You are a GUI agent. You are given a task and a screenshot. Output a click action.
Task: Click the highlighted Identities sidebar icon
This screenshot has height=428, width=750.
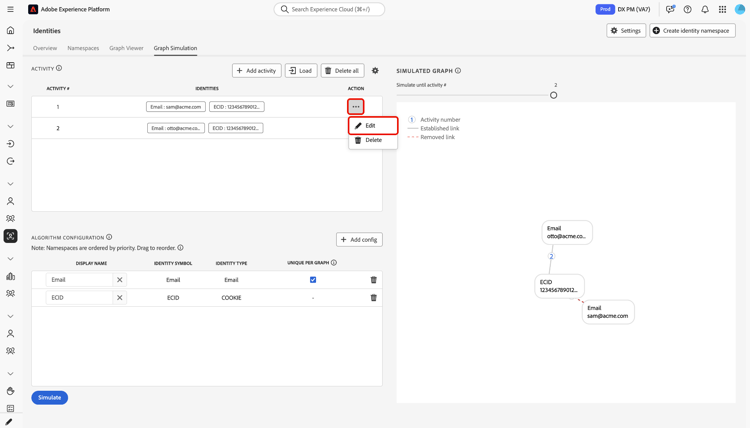tap(10, 236)
